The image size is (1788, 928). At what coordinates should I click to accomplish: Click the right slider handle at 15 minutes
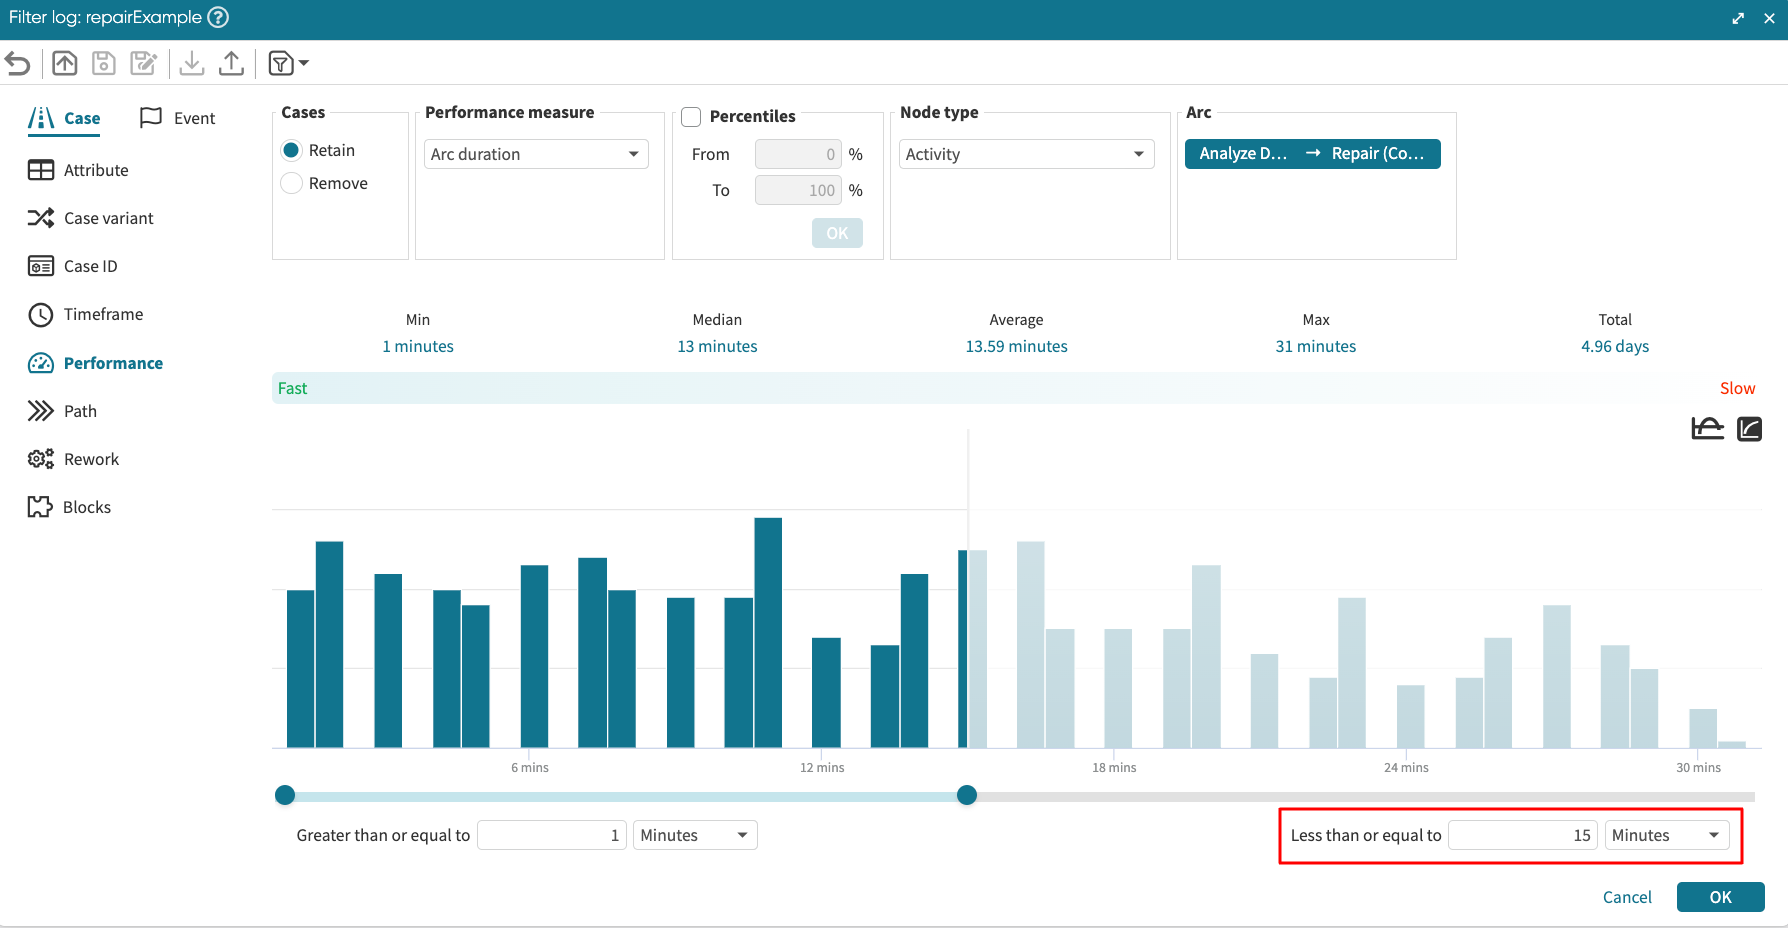click(x=967, y=795)
